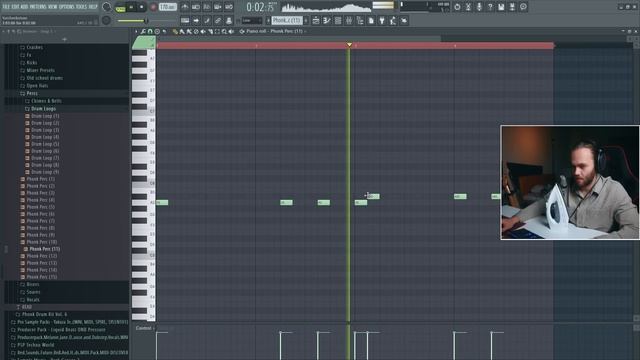Click the main pitch knob

(x=106, y=20)
